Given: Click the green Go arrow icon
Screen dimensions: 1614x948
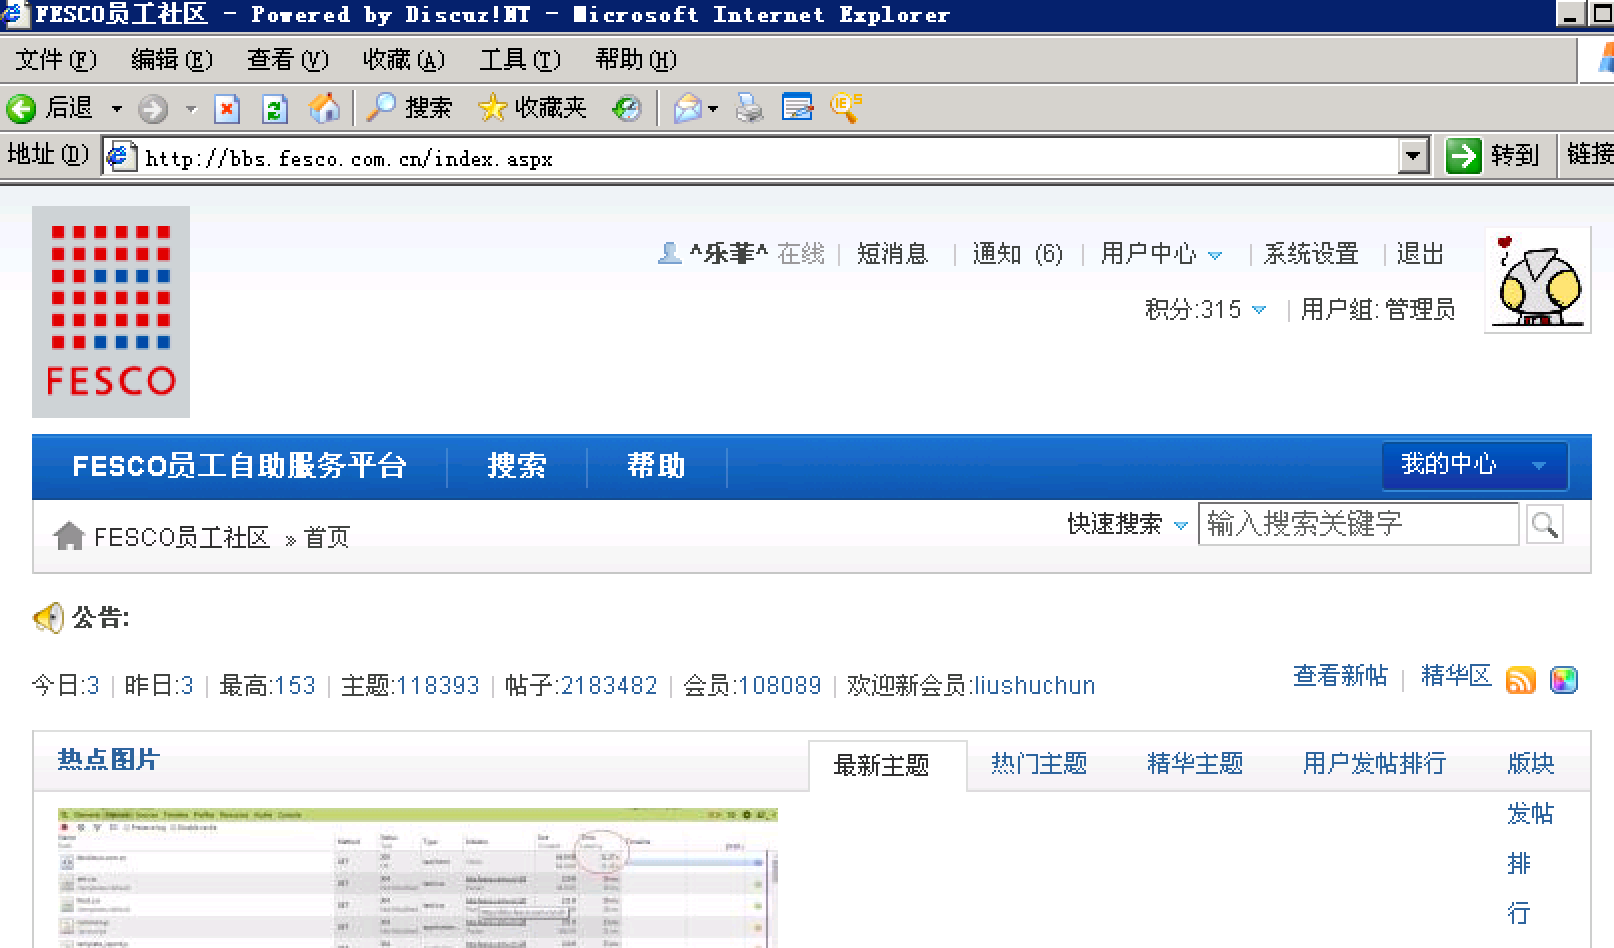Looking at the screenshot, I should 1463,155.
